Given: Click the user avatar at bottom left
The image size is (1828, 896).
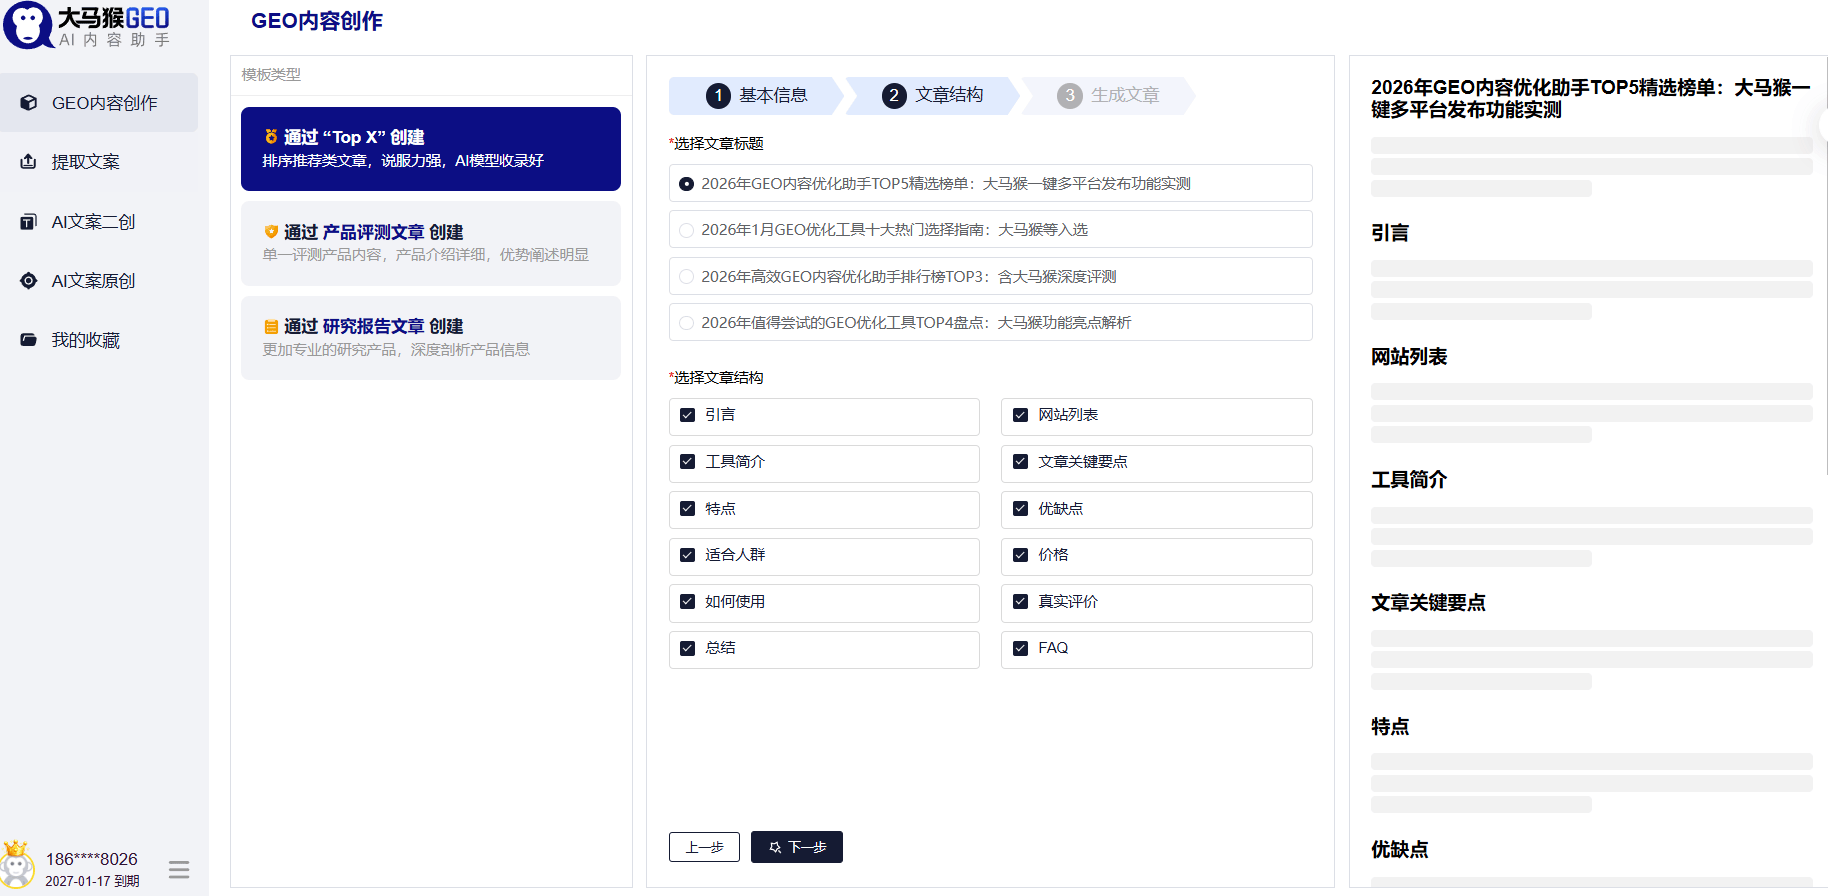Looking at the screenshot, I should click(x=17, y=866).
